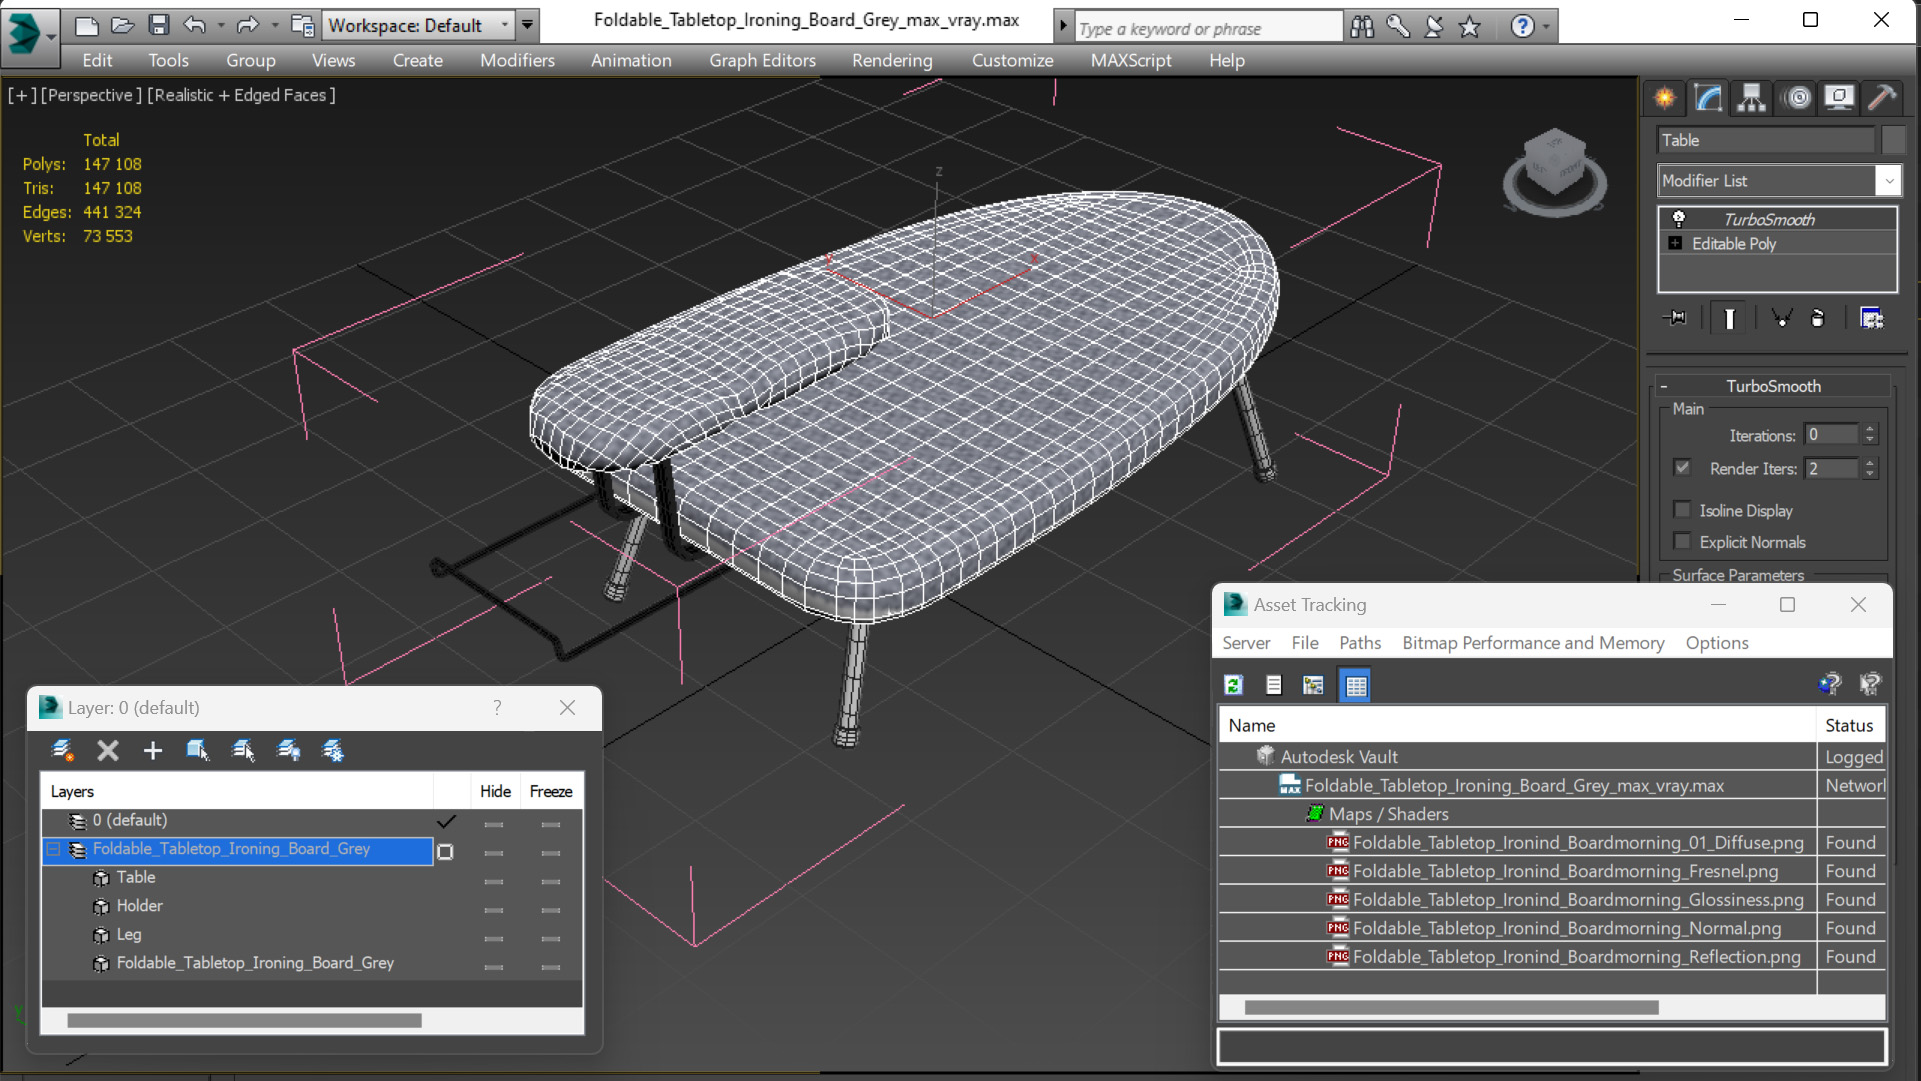Image resolution: width=1921 pixels, height=1081 pixels.
Task: Redo action with the forward arrow icon
Action: point(247,25)
